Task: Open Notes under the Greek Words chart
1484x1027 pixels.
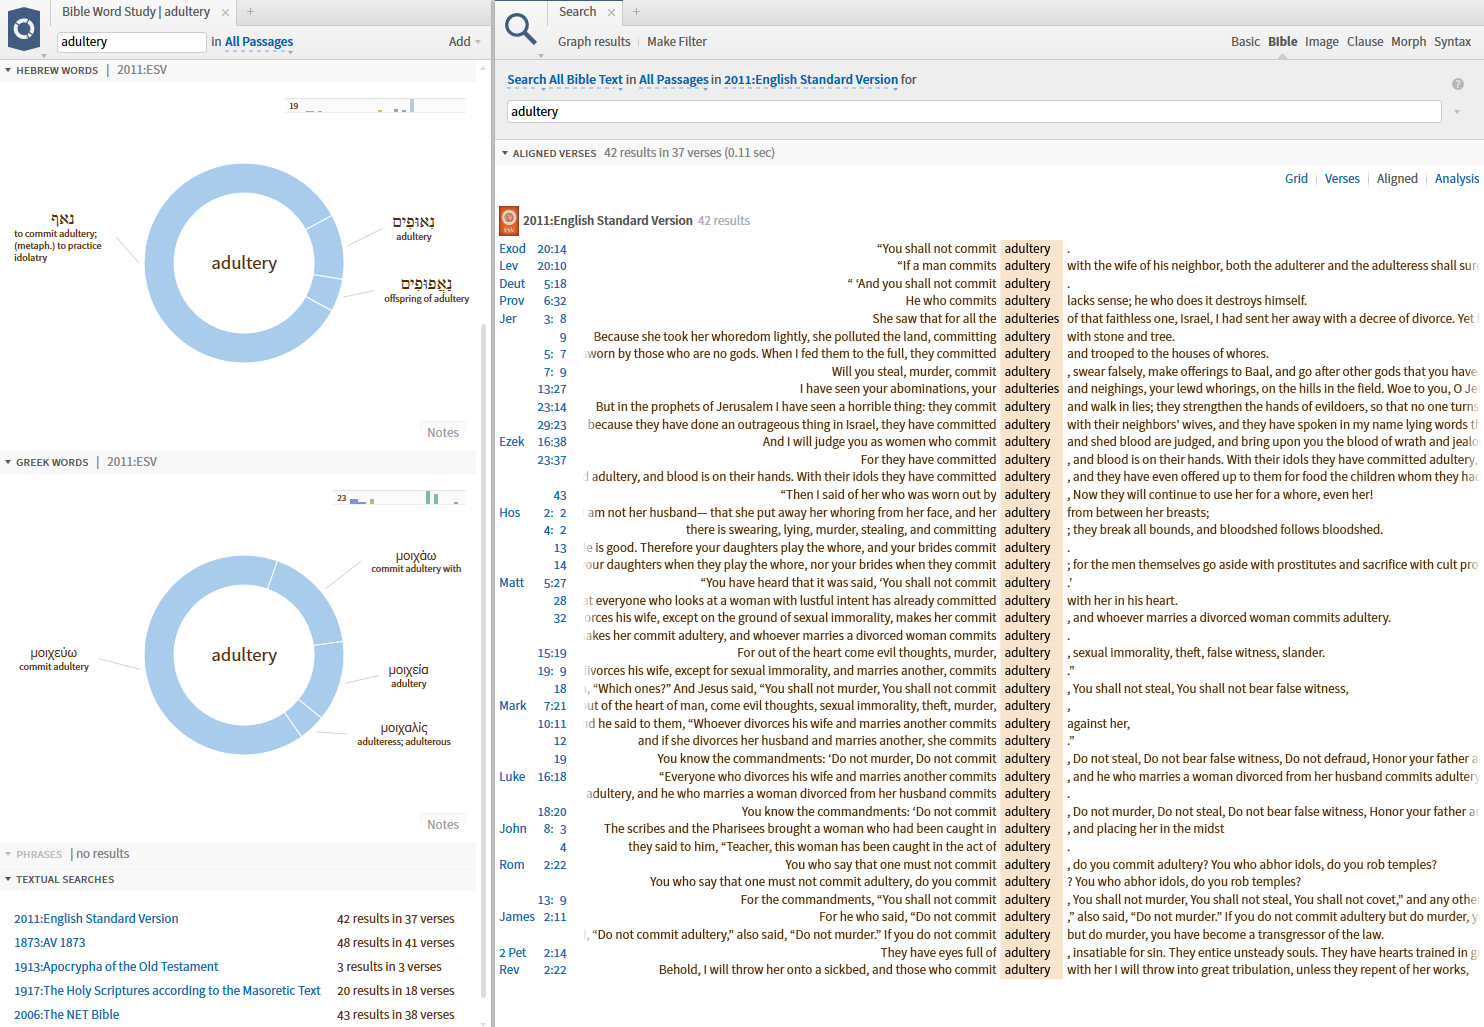Action: [x=443, y=825]
